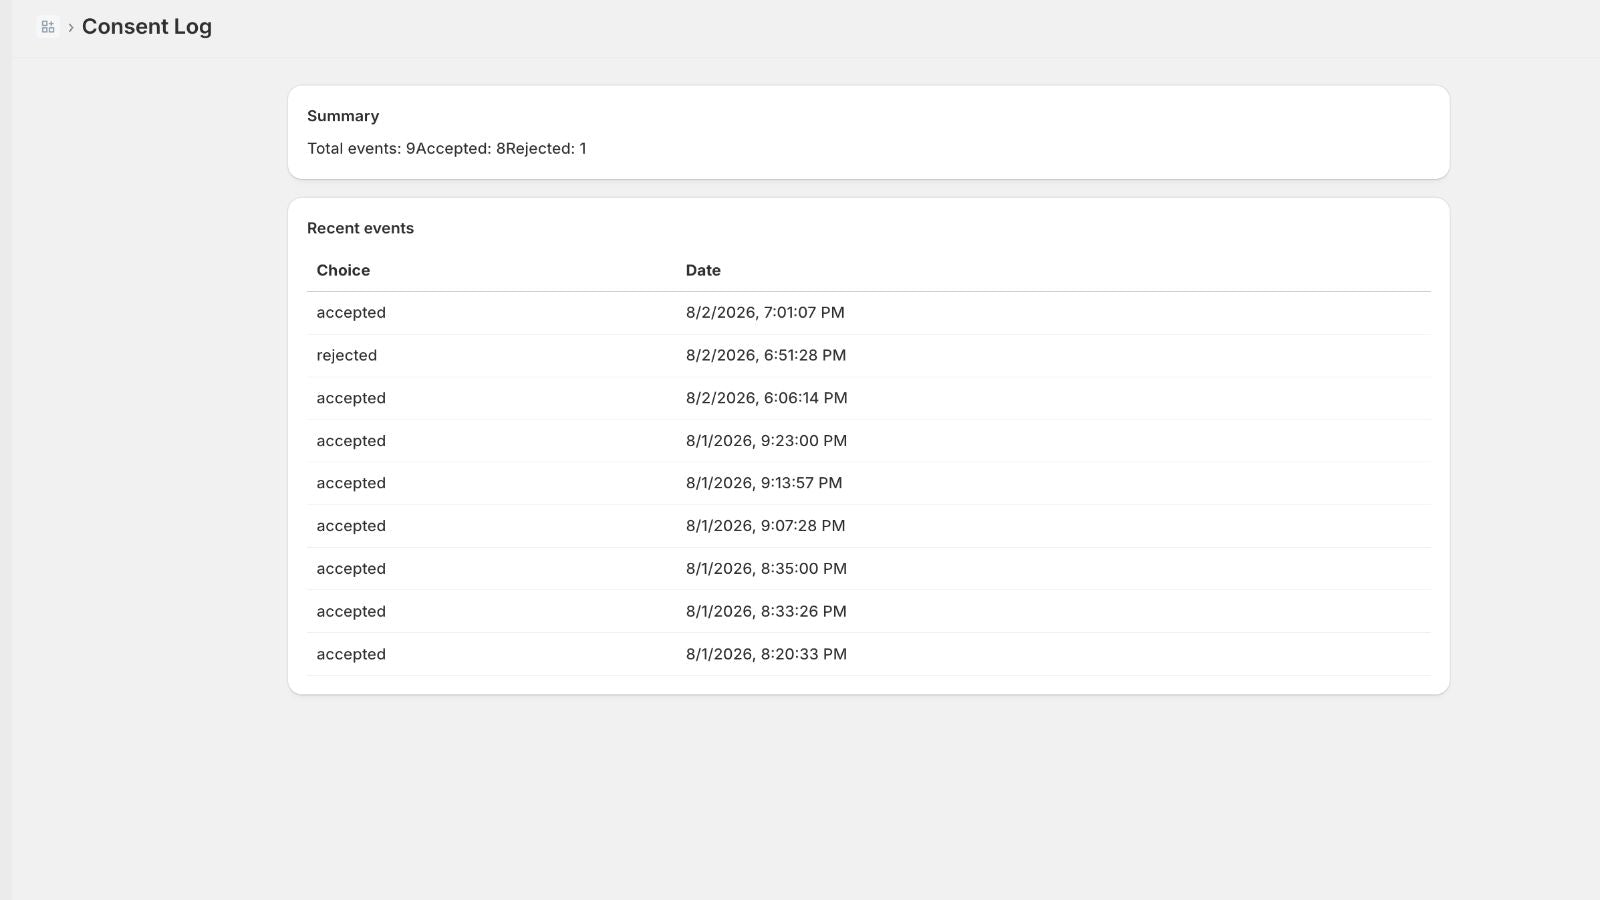Viewport: 1600px width, 900px height.
Task: Click the apps grid icon beside Consent Log
Action: coord(48,27)
